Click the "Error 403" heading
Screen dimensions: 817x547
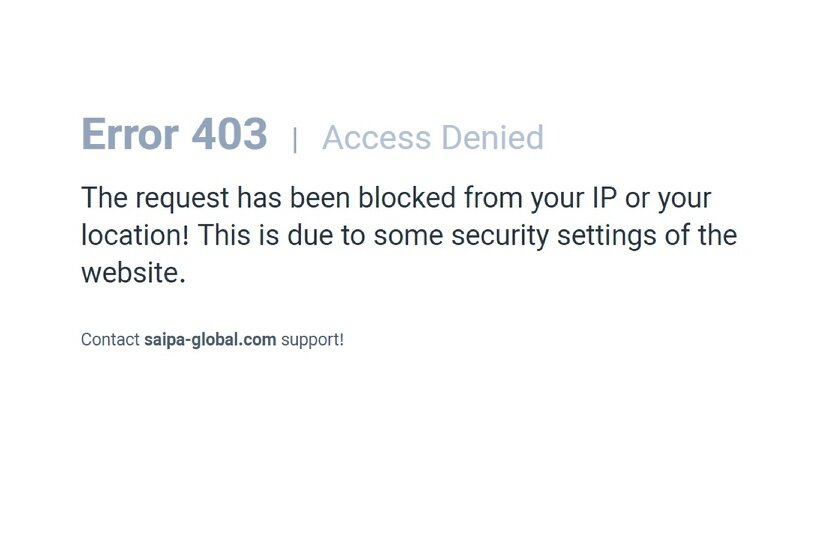(174, 134)
